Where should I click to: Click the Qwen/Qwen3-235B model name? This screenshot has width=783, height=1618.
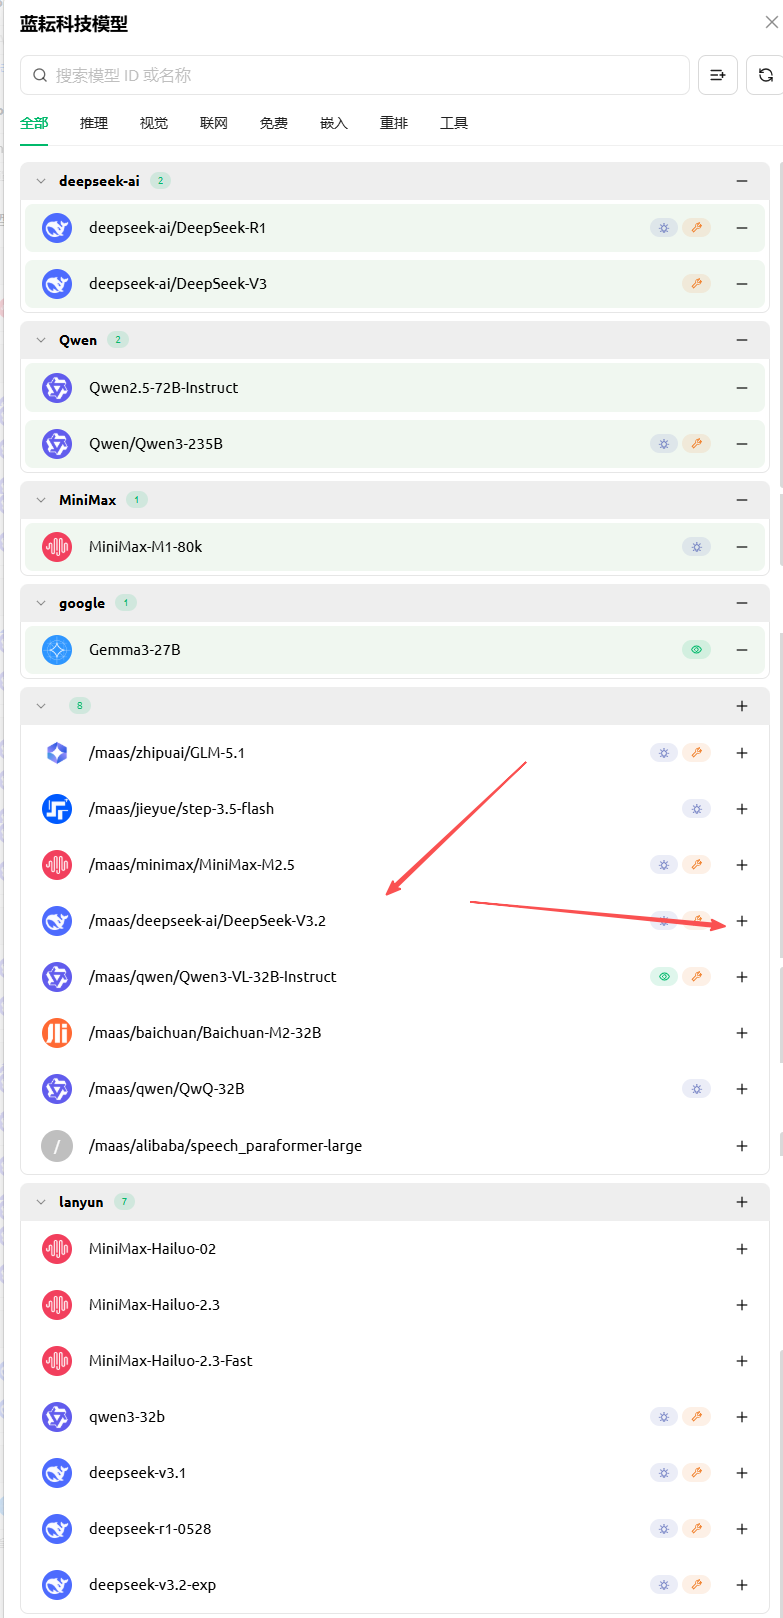coord(156,444)
